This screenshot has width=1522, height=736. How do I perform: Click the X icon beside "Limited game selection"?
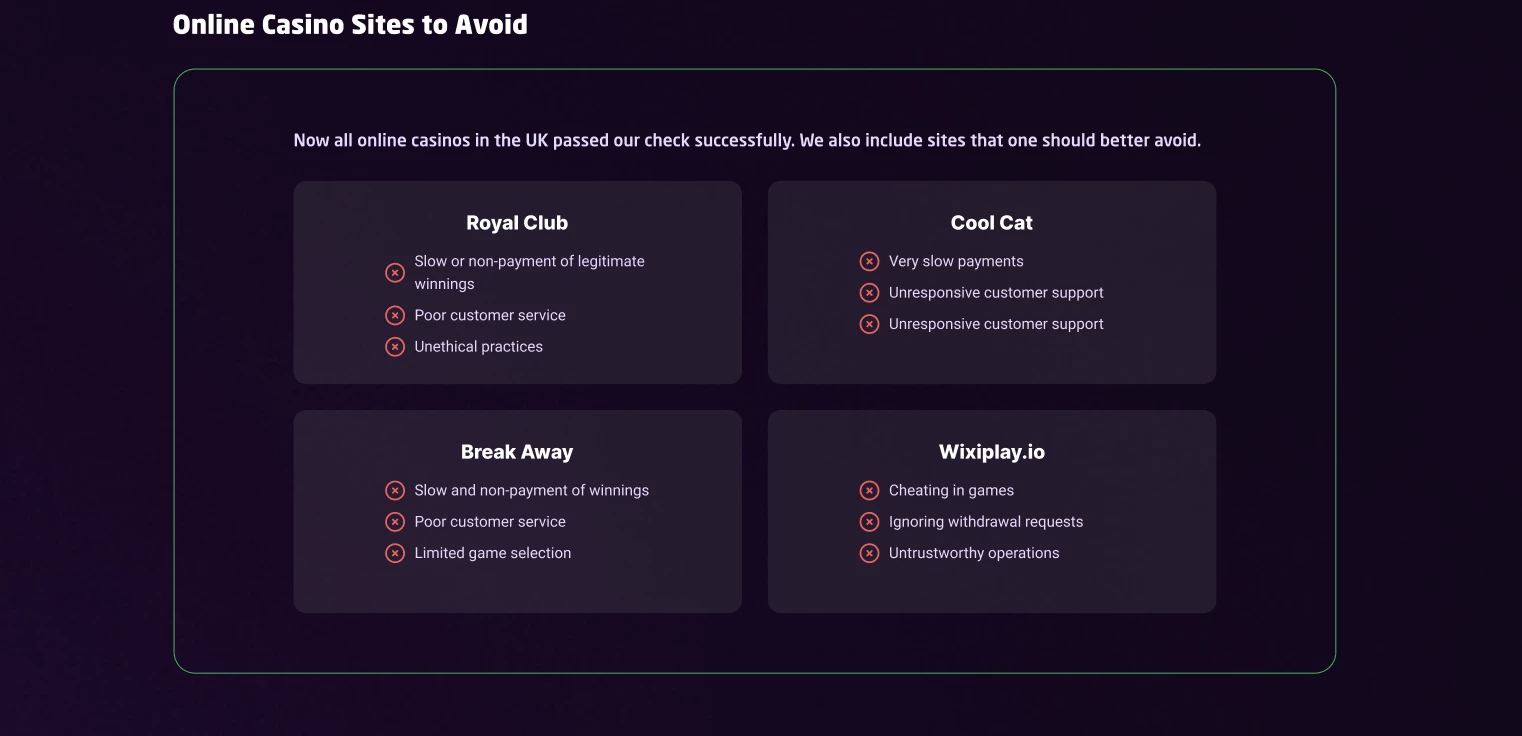[x=395, y=553]
